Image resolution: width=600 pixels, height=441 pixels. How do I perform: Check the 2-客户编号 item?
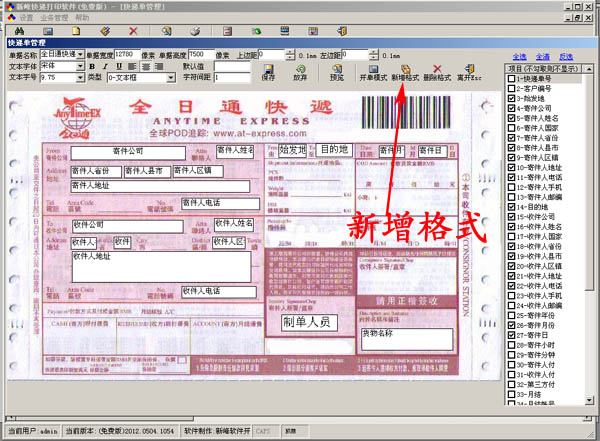[x=511, y=88]
